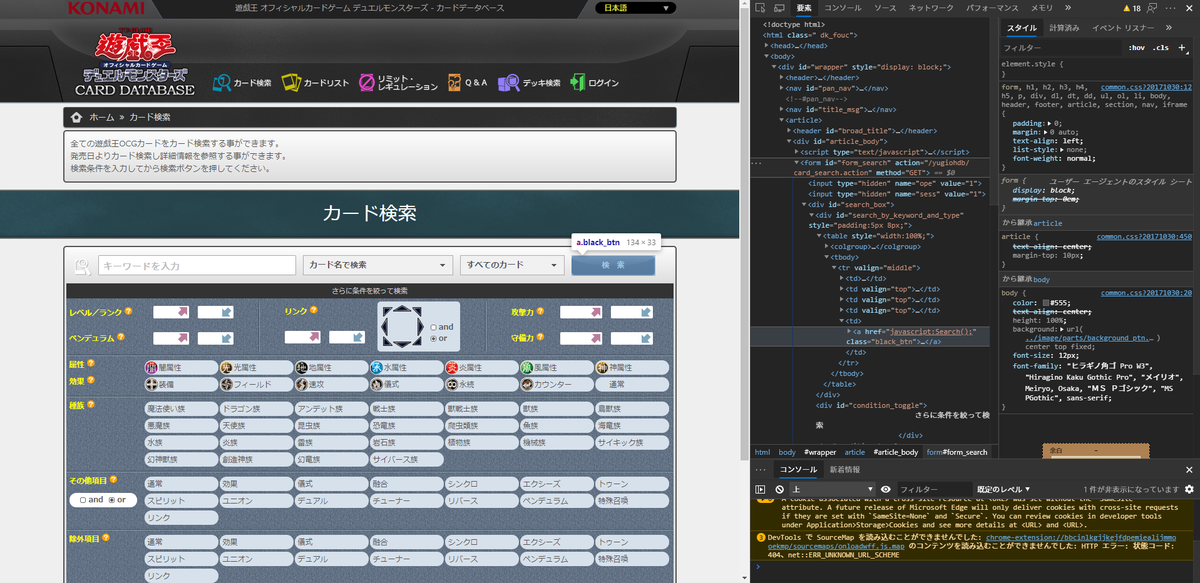Close the console drawer with X
The image size is (1200, 583).
tap(1189, 469)
